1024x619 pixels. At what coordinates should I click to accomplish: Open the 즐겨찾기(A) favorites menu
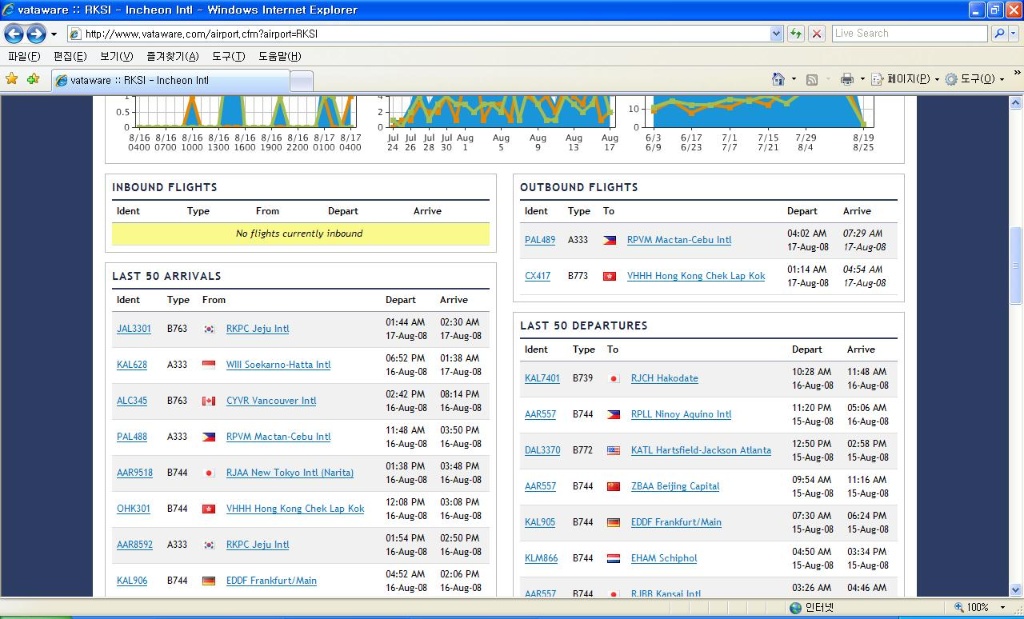tap(172, 56)
